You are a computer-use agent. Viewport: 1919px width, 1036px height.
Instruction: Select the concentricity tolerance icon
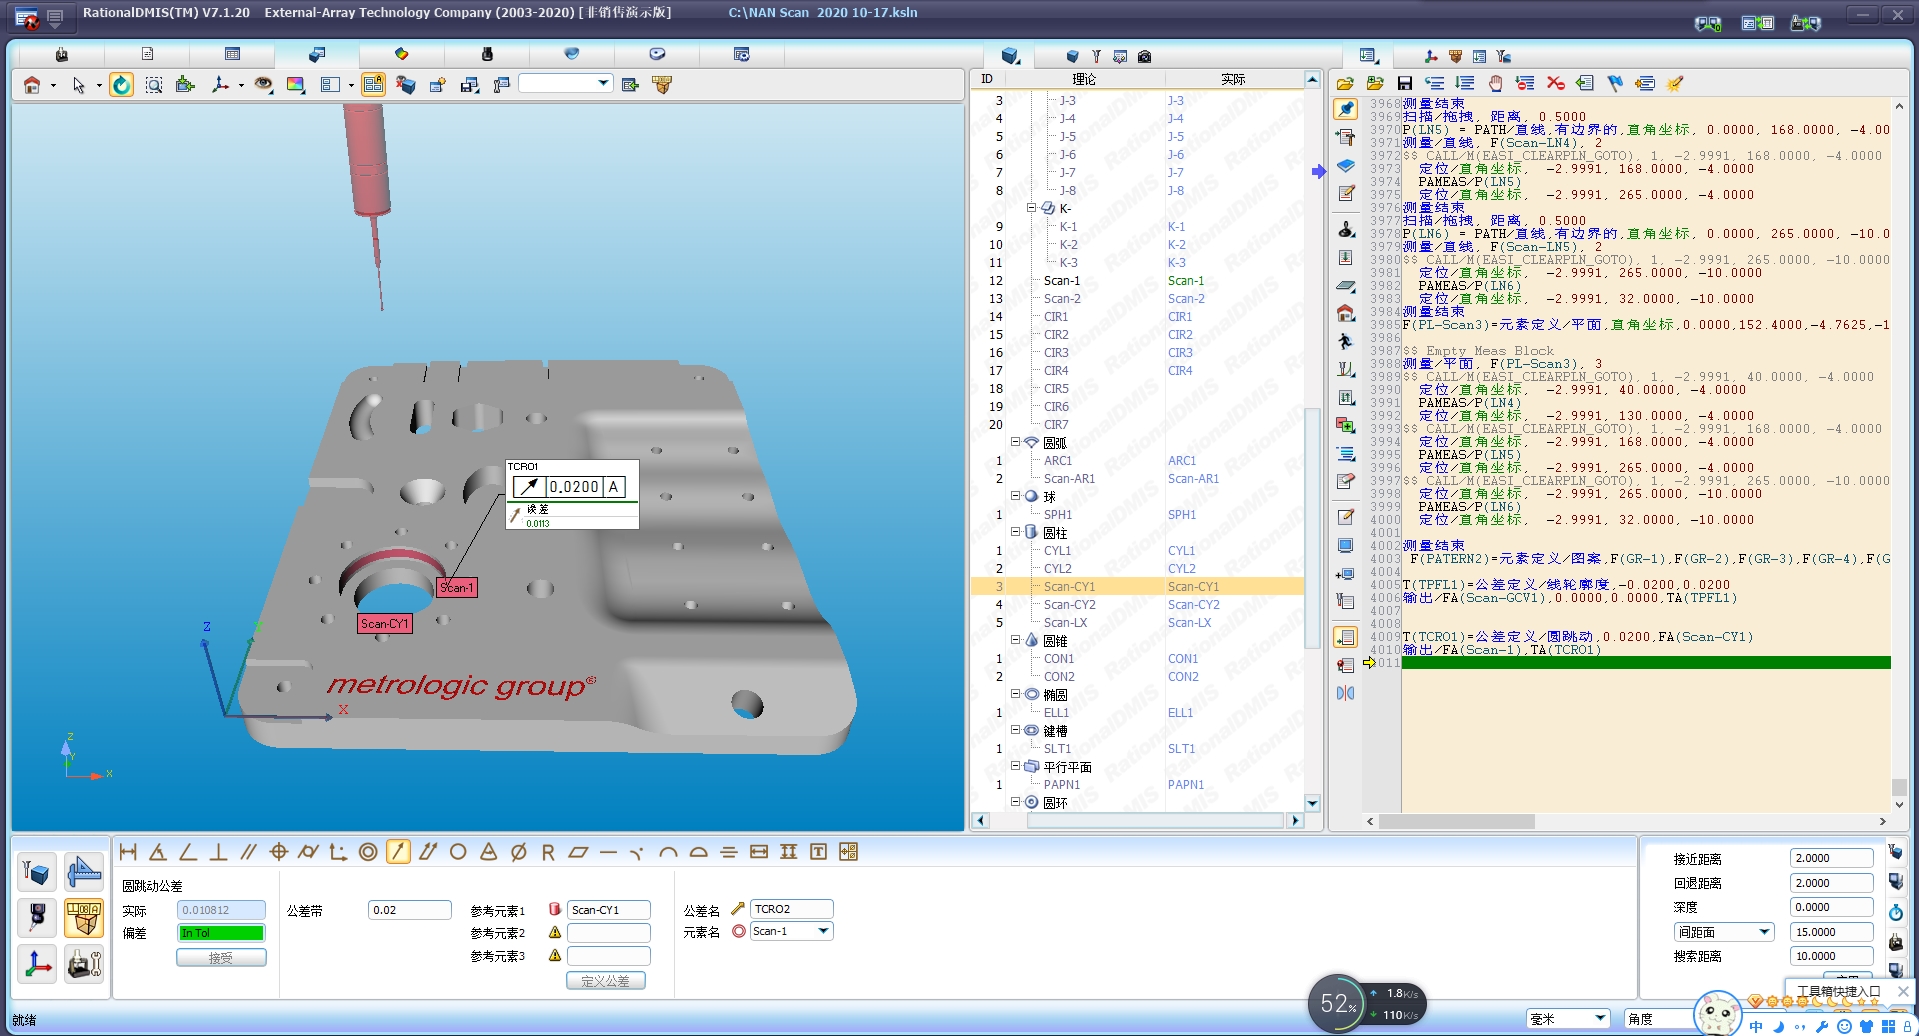368,852
